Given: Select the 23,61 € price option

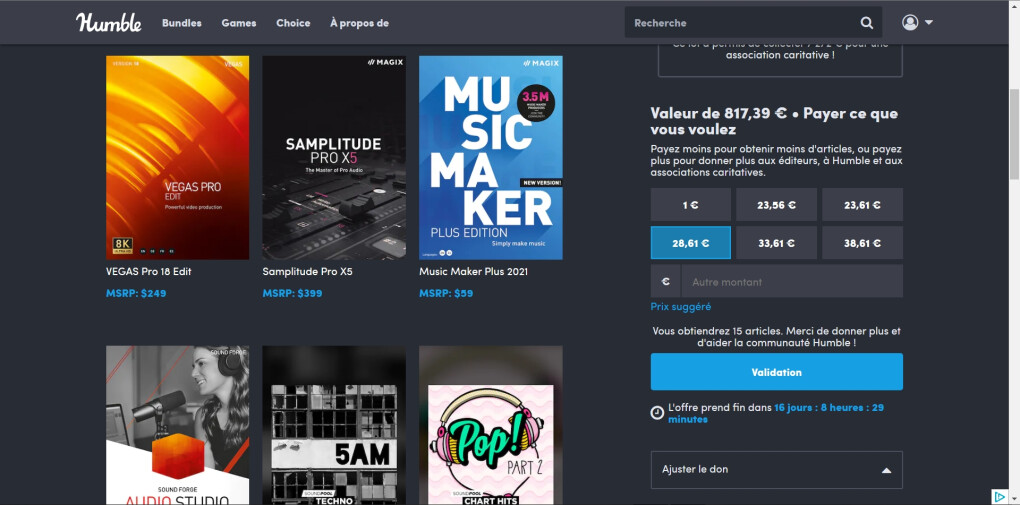Looking at the screenshot, I should tap(863, 205).
